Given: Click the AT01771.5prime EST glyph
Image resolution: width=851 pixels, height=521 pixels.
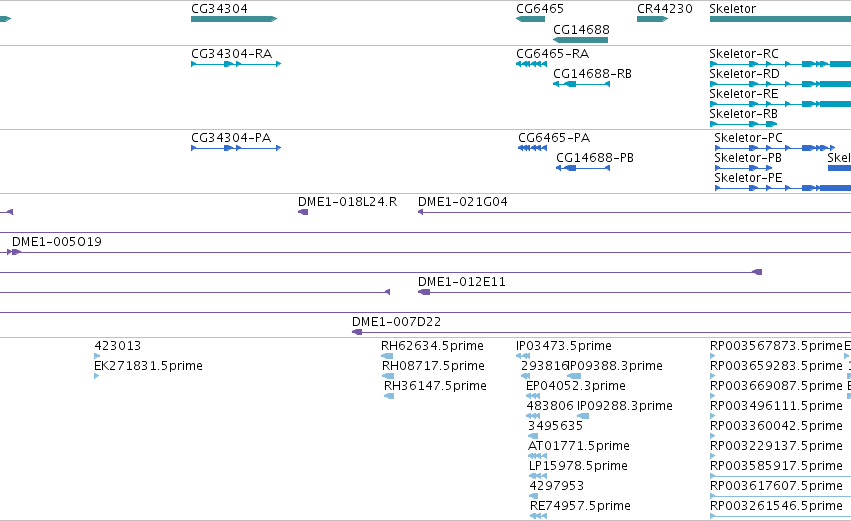Looking at the screenshot, I should click(x=537, y=456).
